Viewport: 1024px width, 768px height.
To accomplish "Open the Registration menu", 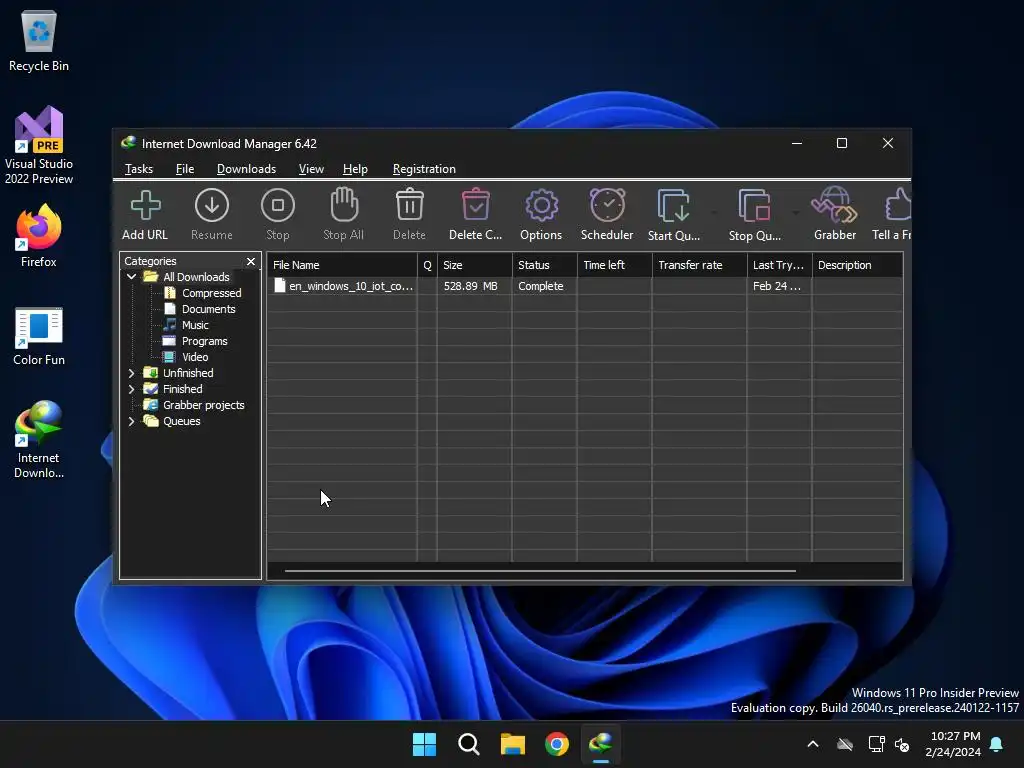I will (424, 169).
